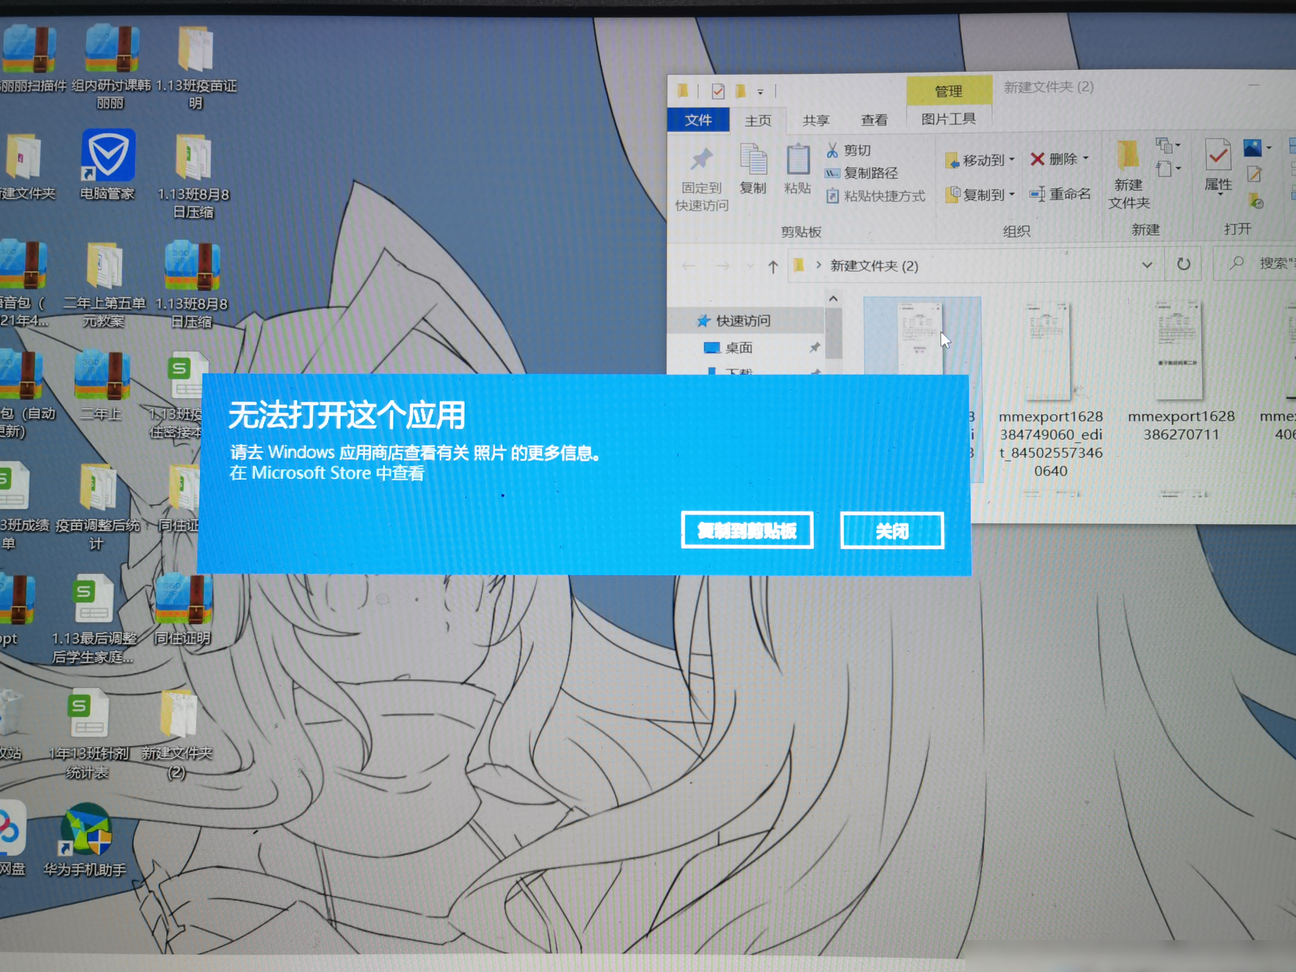Image resolution: width=1296 pixels, height=972 pixels.
Task: Click the large 粘贴 (paste) ribbon button
Action: [797, 169]
